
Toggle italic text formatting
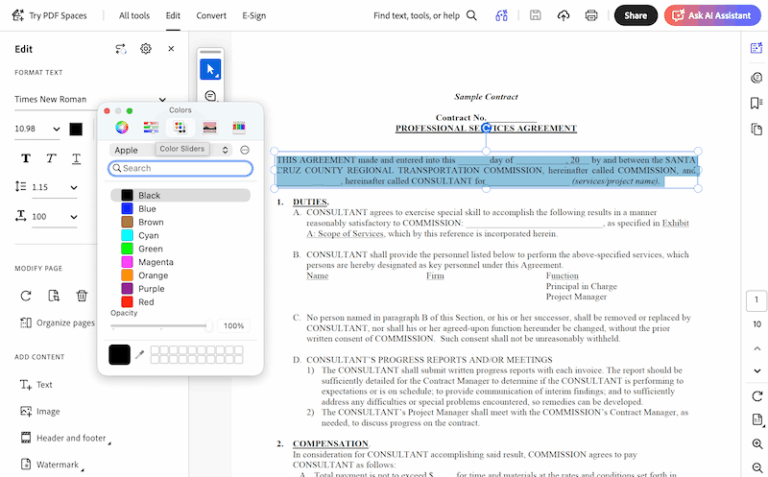[x=51, y=158]
